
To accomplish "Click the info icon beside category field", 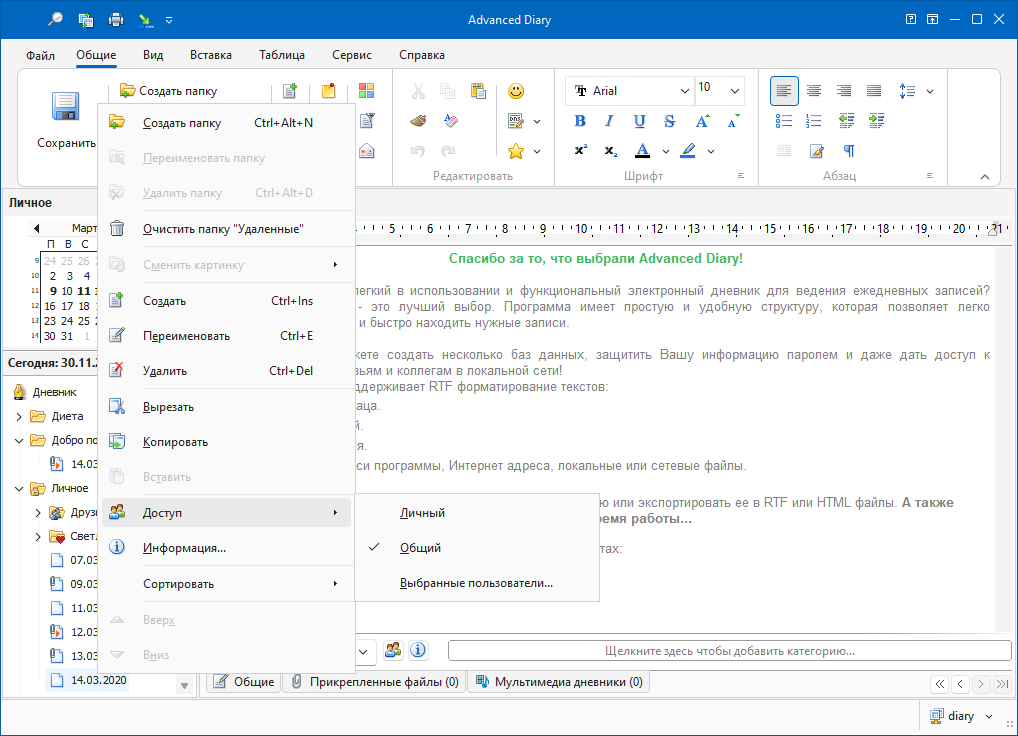I will click(x=418, y=650).
